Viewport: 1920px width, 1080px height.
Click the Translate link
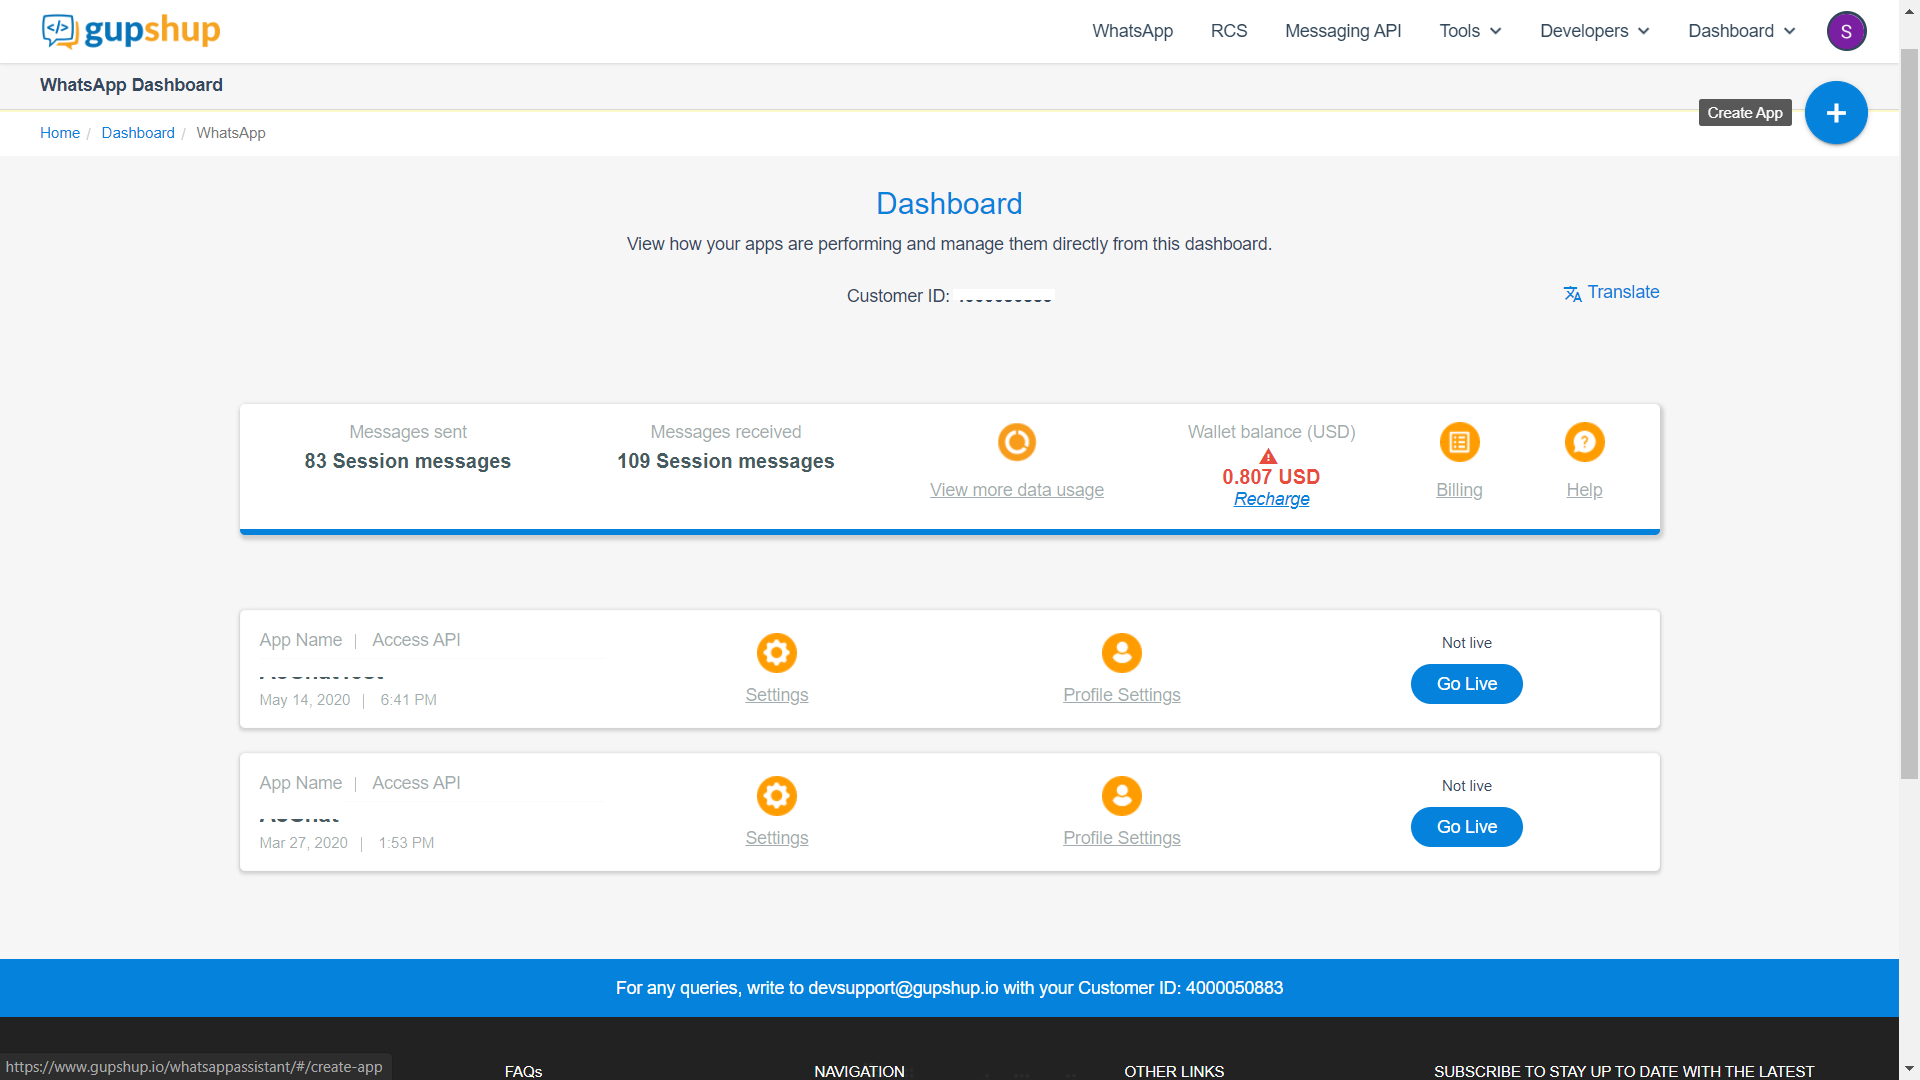1623,292
